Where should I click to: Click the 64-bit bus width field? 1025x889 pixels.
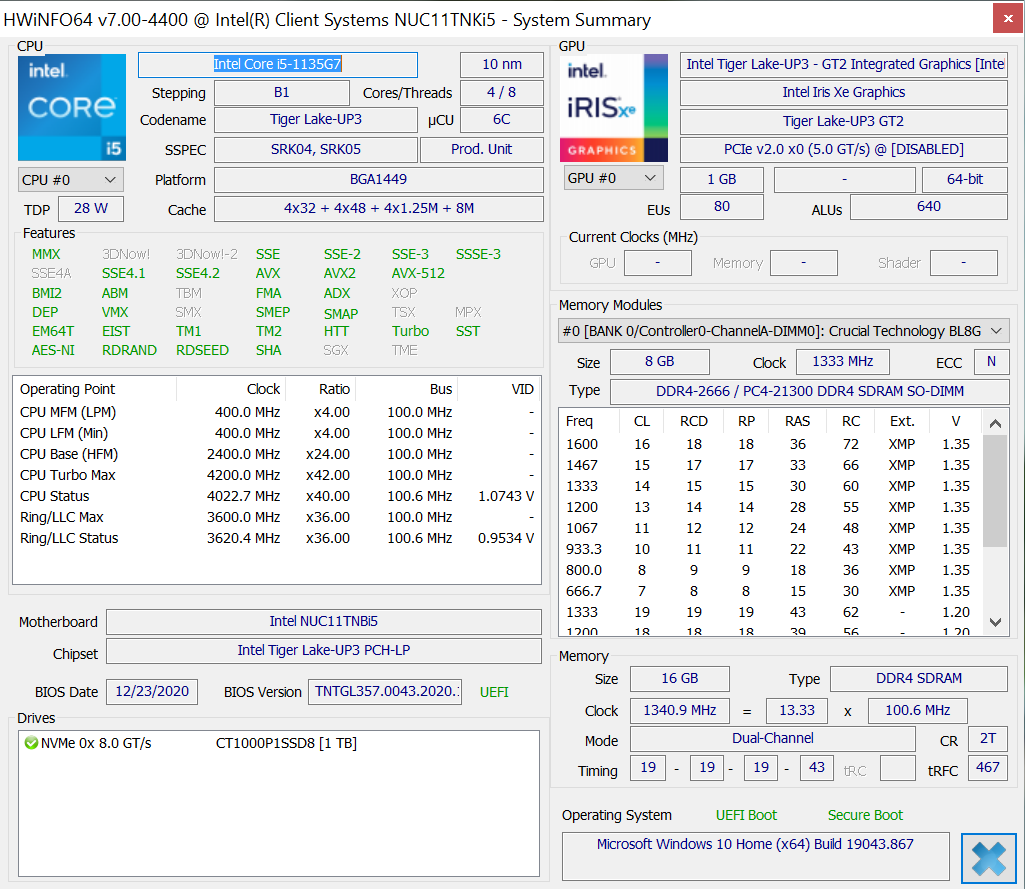point(965,180)
